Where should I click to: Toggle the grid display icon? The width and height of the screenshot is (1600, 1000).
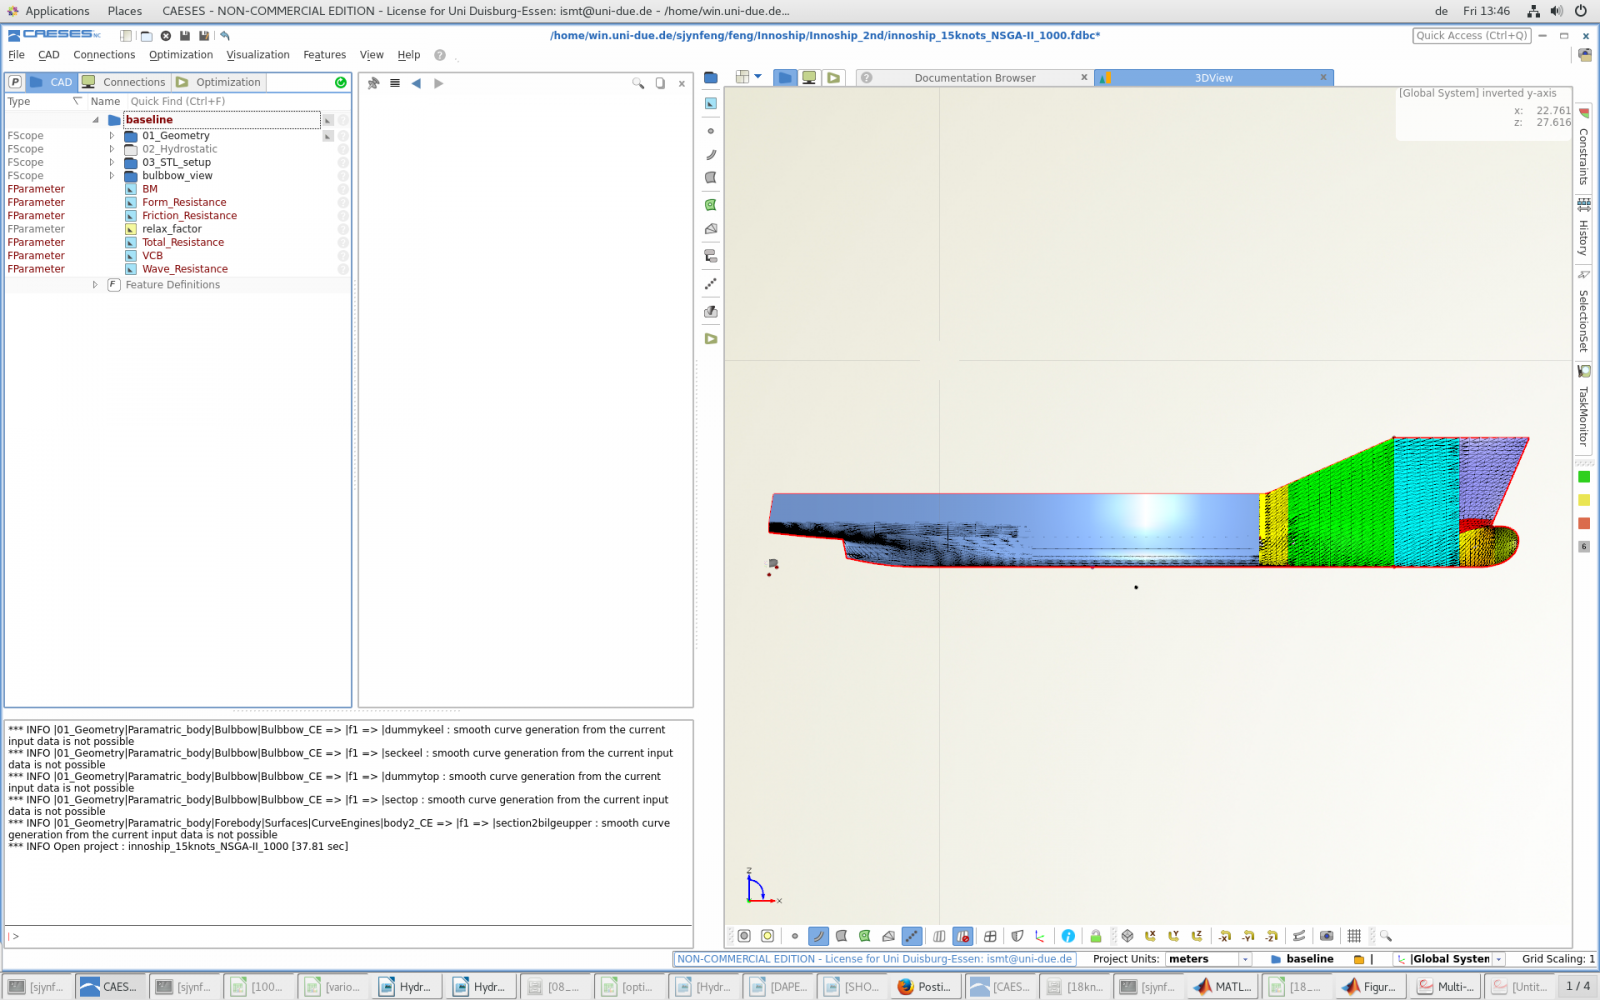pos(1354,936)
